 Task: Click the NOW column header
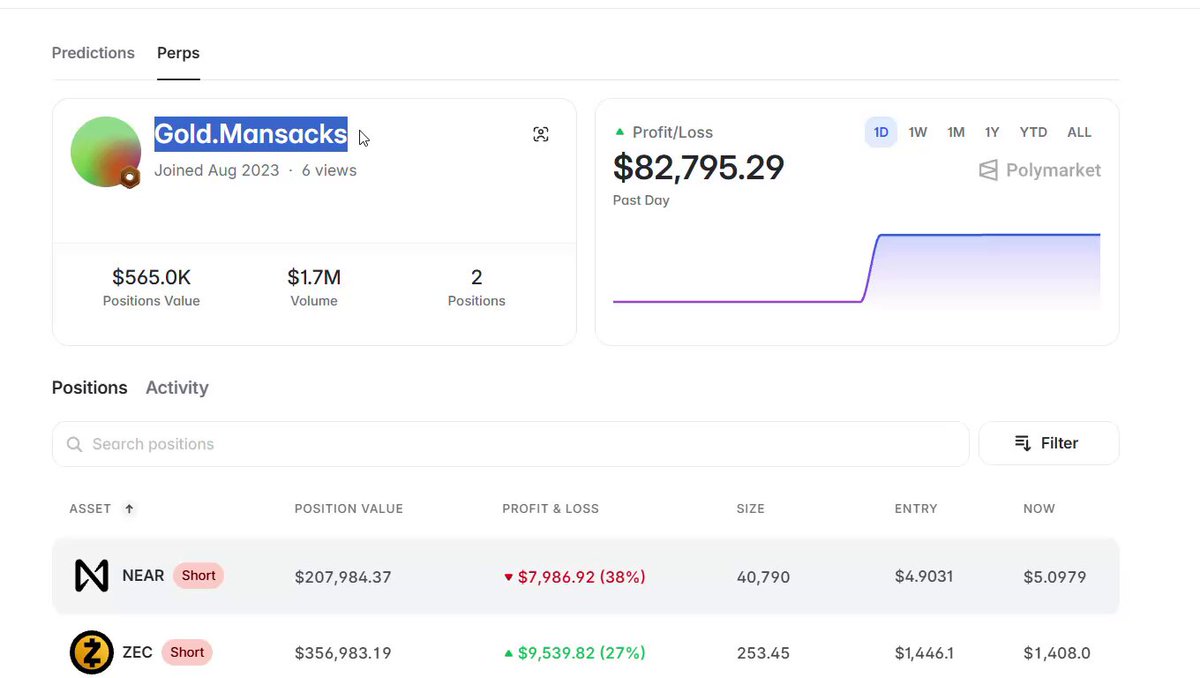pyautogui.click(x=1039, y=509)
